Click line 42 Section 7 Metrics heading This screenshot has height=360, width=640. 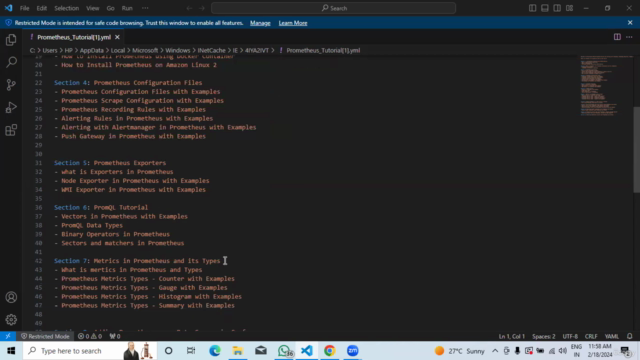click(137, 261)
